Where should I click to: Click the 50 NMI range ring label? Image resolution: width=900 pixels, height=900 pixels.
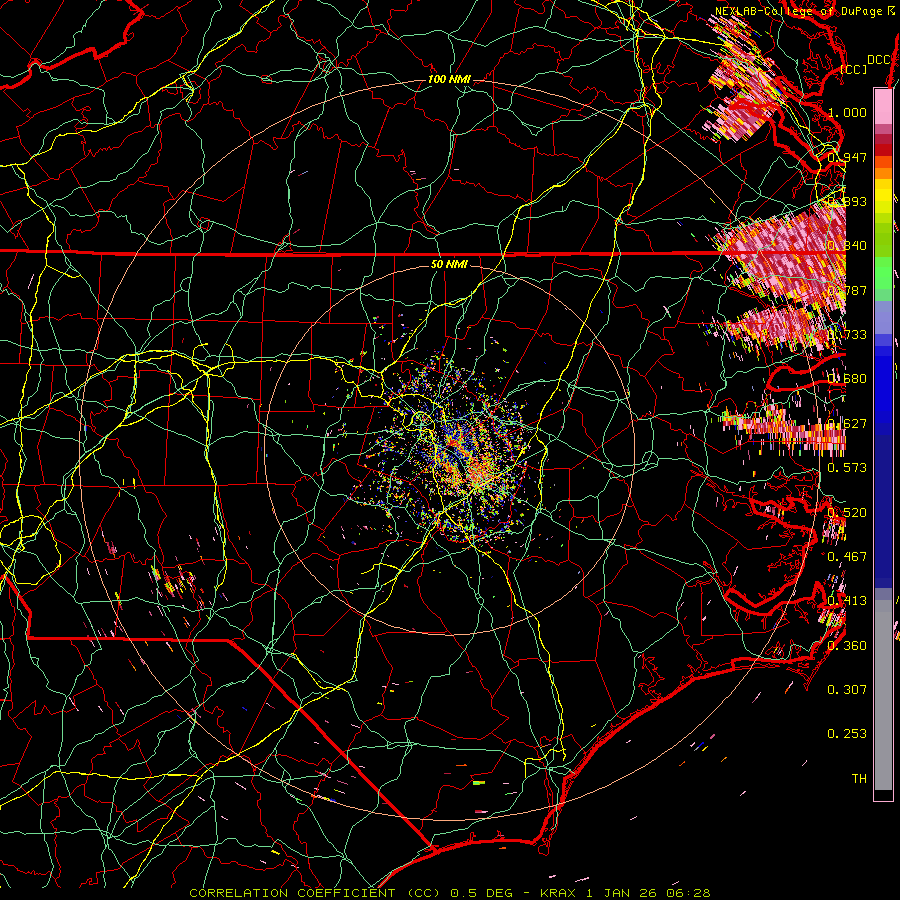pyautogui.click(x=449, y=264)
